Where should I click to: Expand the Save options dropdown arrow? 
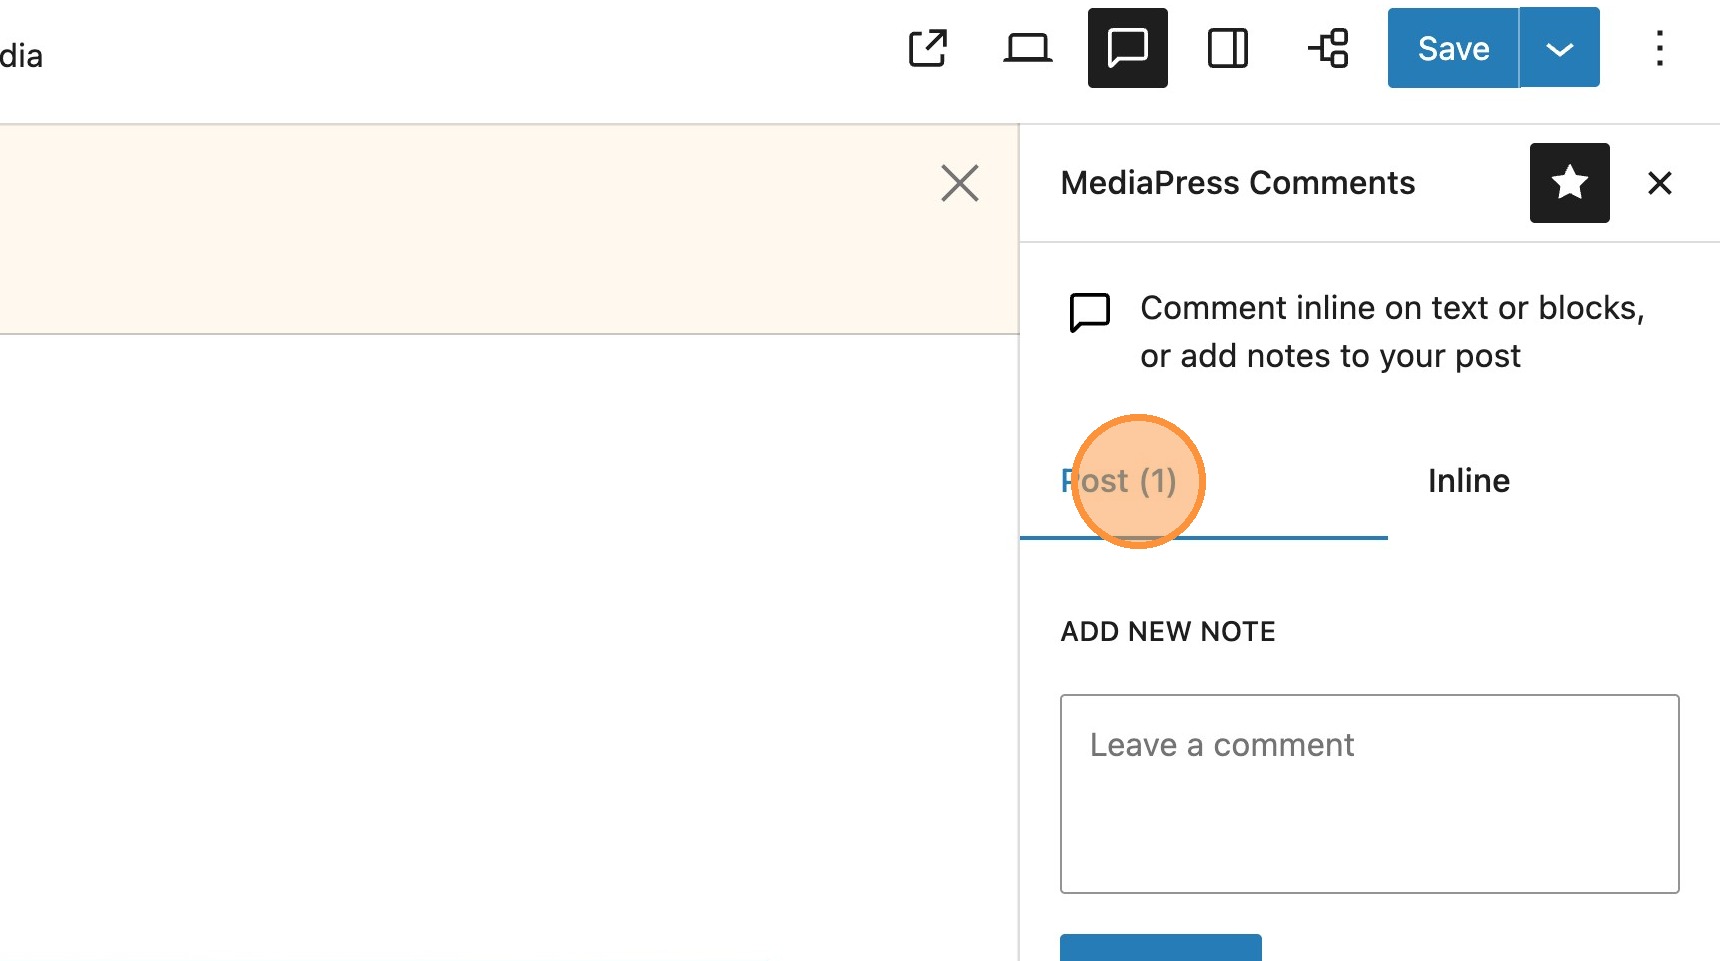[x=1559, y=48]
